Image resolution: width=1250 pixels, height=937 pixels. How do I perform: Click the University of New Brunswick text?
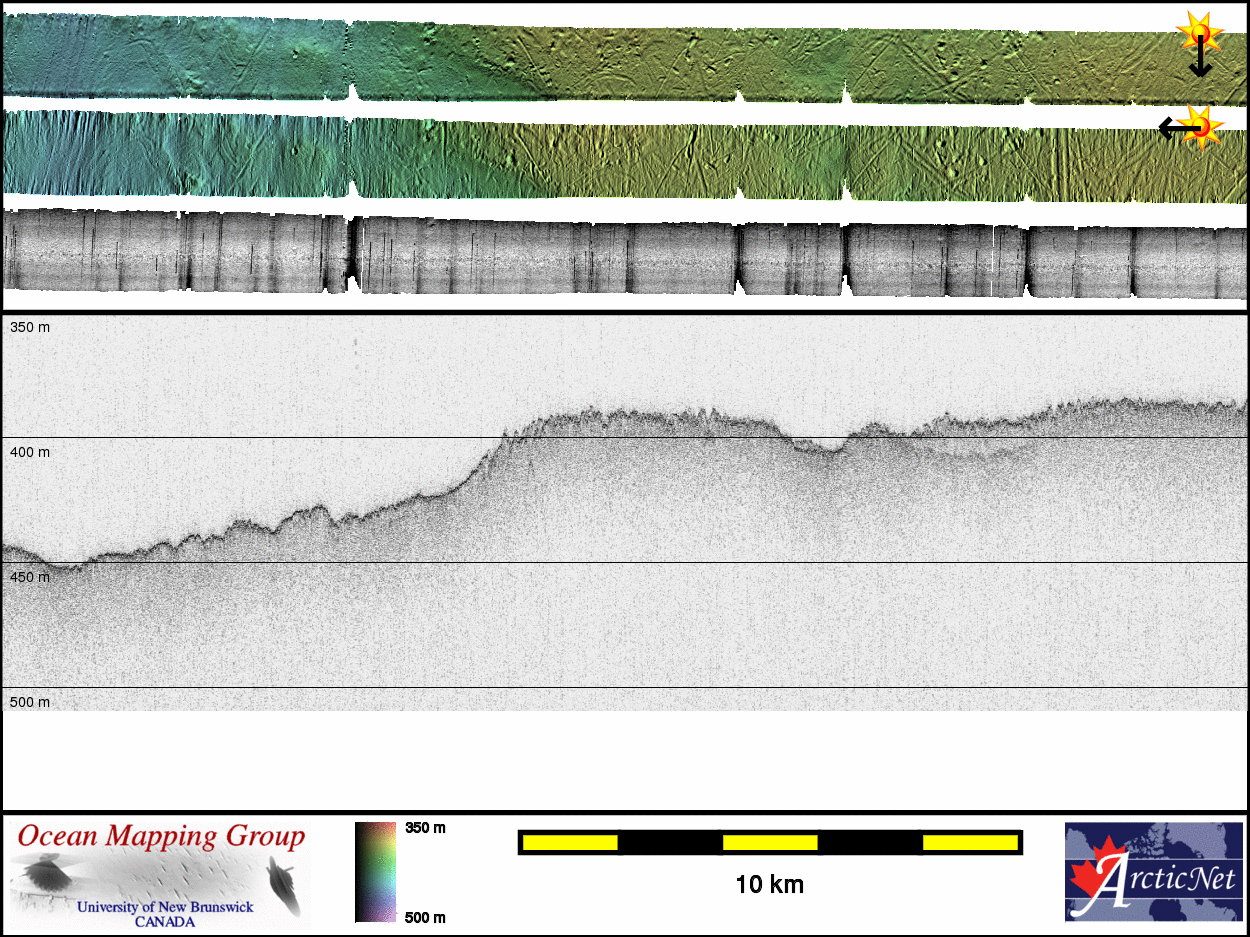click(165, 907)
